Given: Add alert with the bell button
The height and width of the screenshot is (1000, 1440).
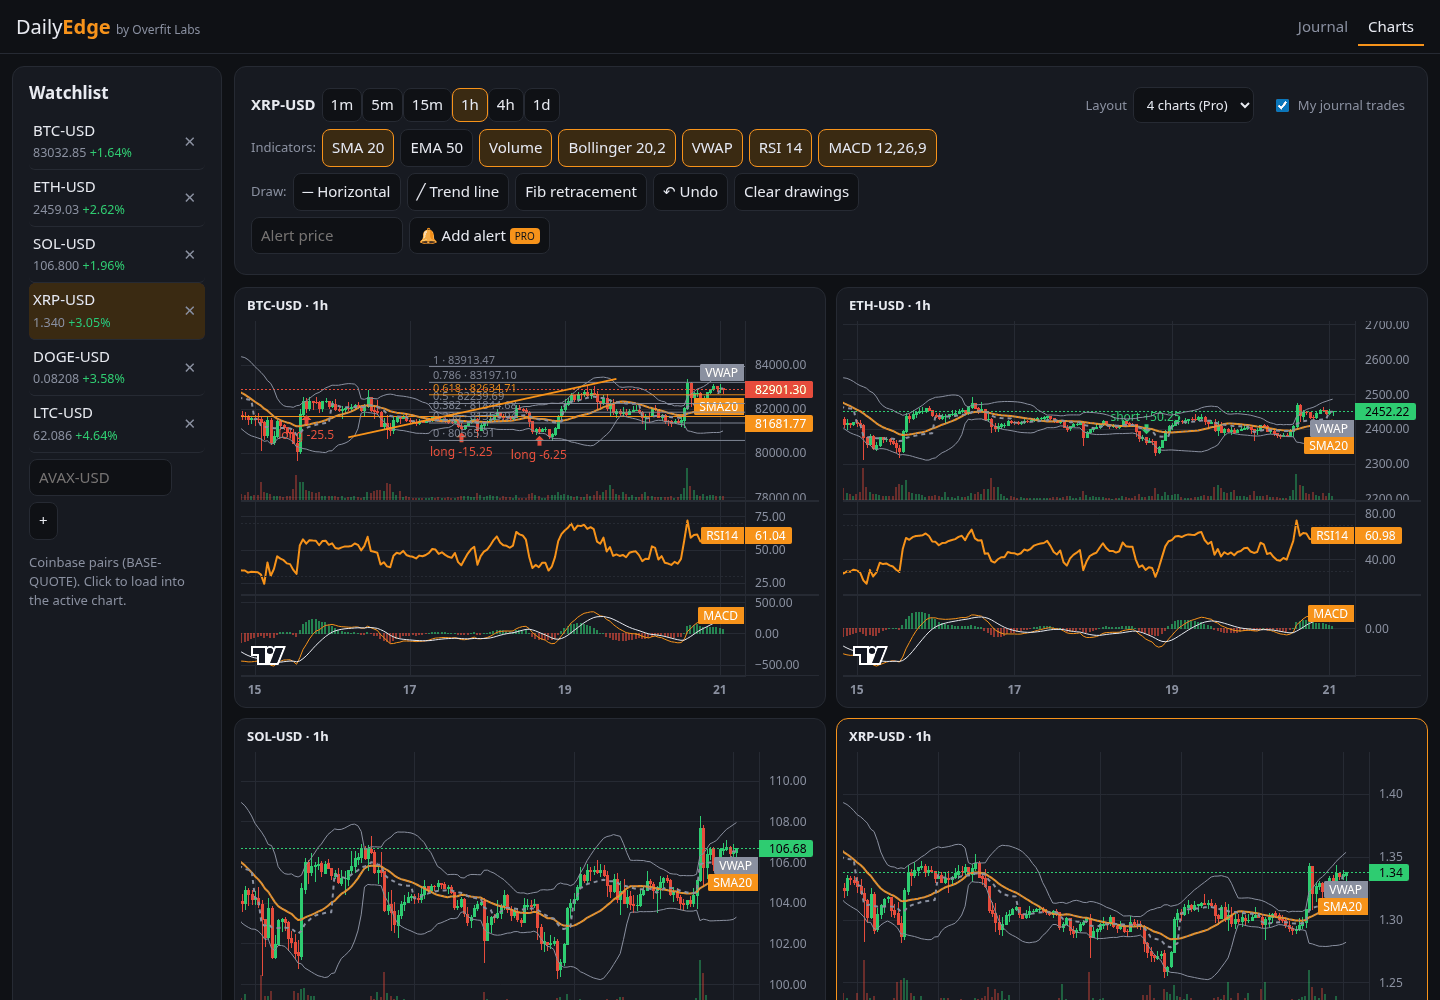Looking at the screenshot, I should pos(479,236).
